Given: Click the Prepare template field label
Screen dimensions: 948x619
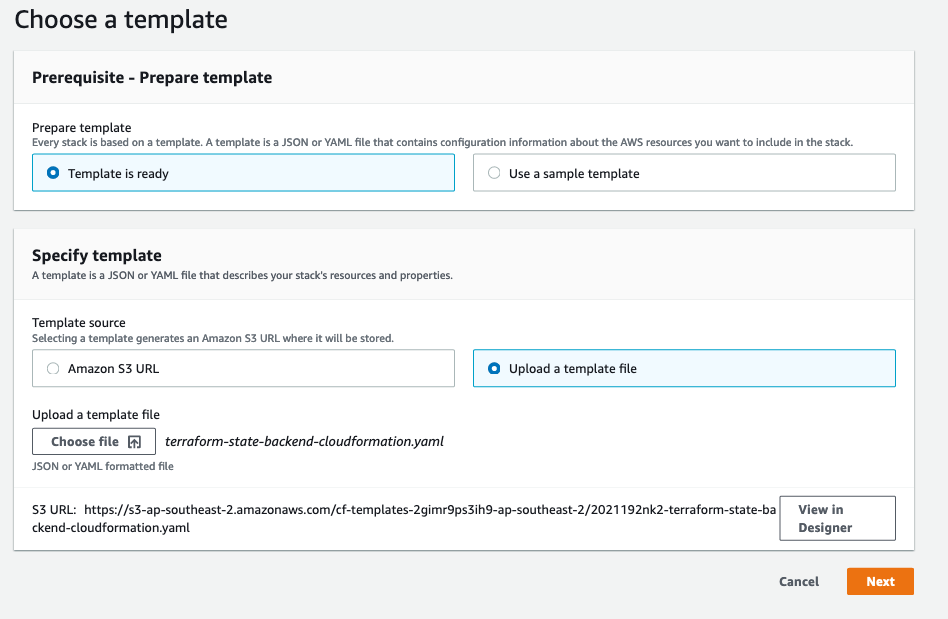Looking at the screenshot, I should 82,128.
